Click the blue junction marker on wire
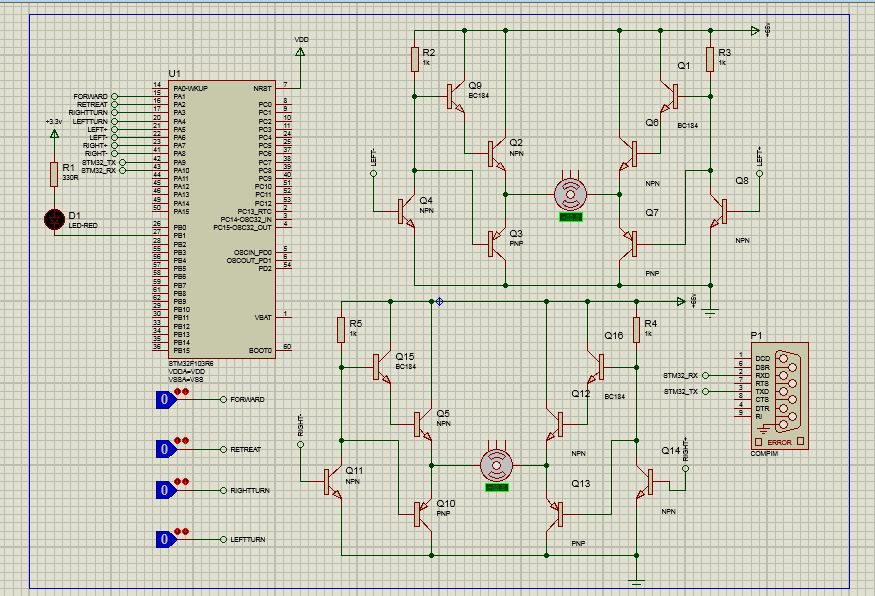Viewport: 875px width, 596px height. coord(438,300)
